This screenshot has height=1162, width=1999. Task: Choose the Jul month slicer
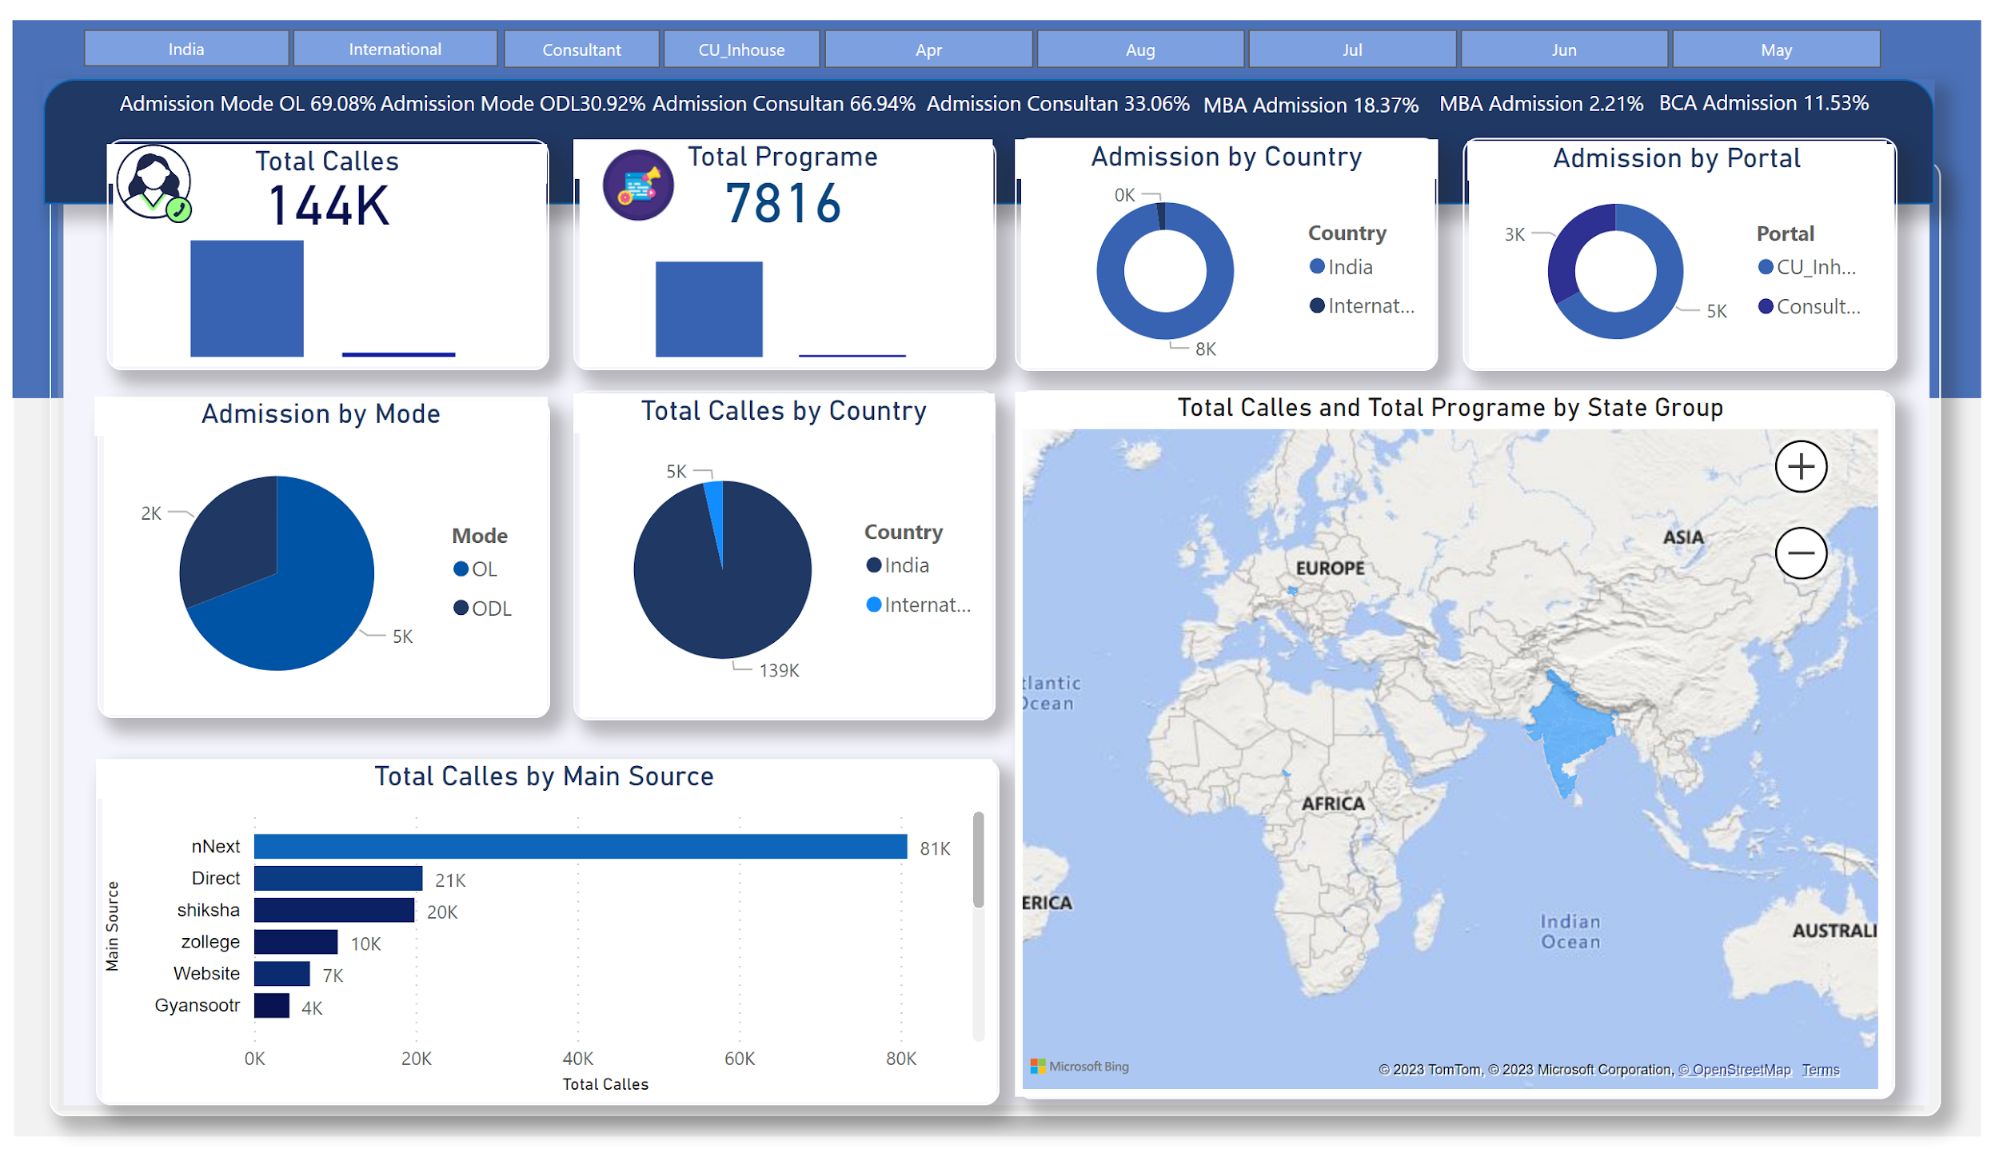(x=1352, y=49)
